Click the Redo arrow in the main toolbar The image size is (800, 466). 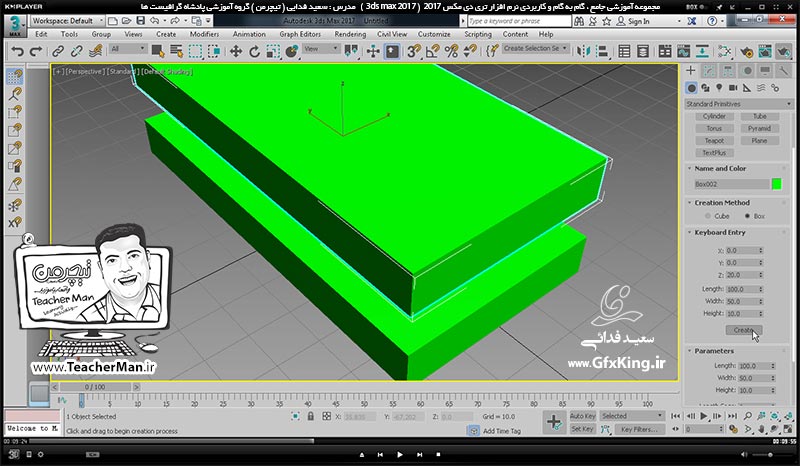pos(36,51)
